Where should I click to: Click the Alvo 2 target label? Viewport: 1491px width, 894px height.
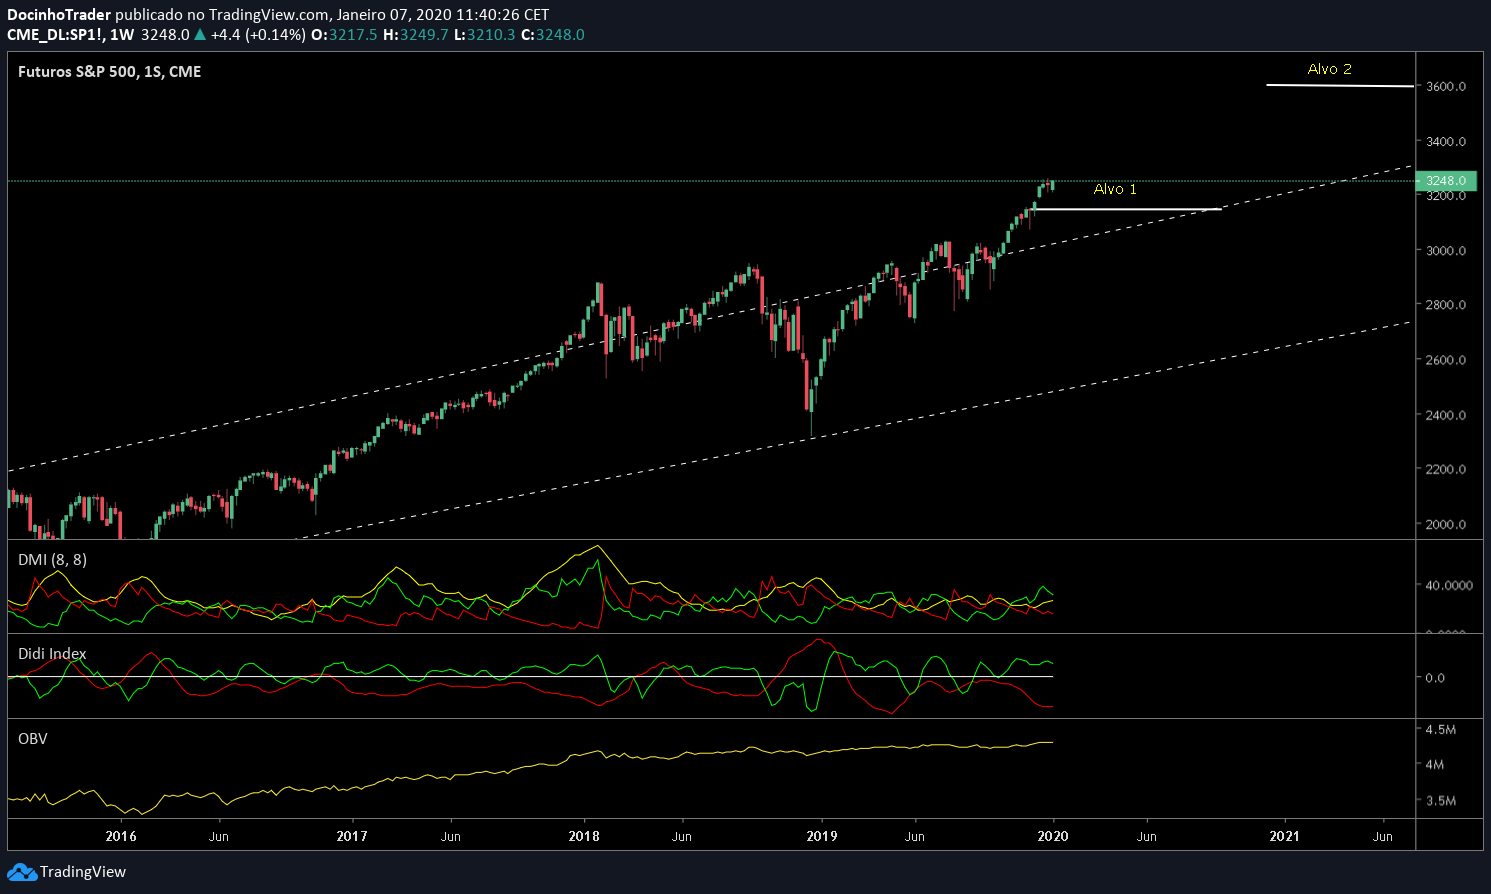(1330, 69)
